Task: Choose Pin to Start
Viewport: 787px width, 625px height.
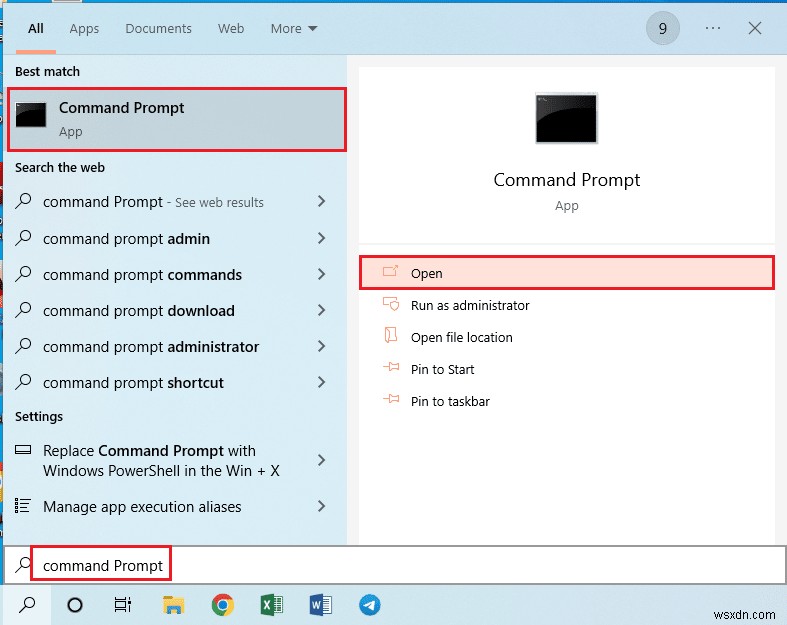Action: point(567,369)
